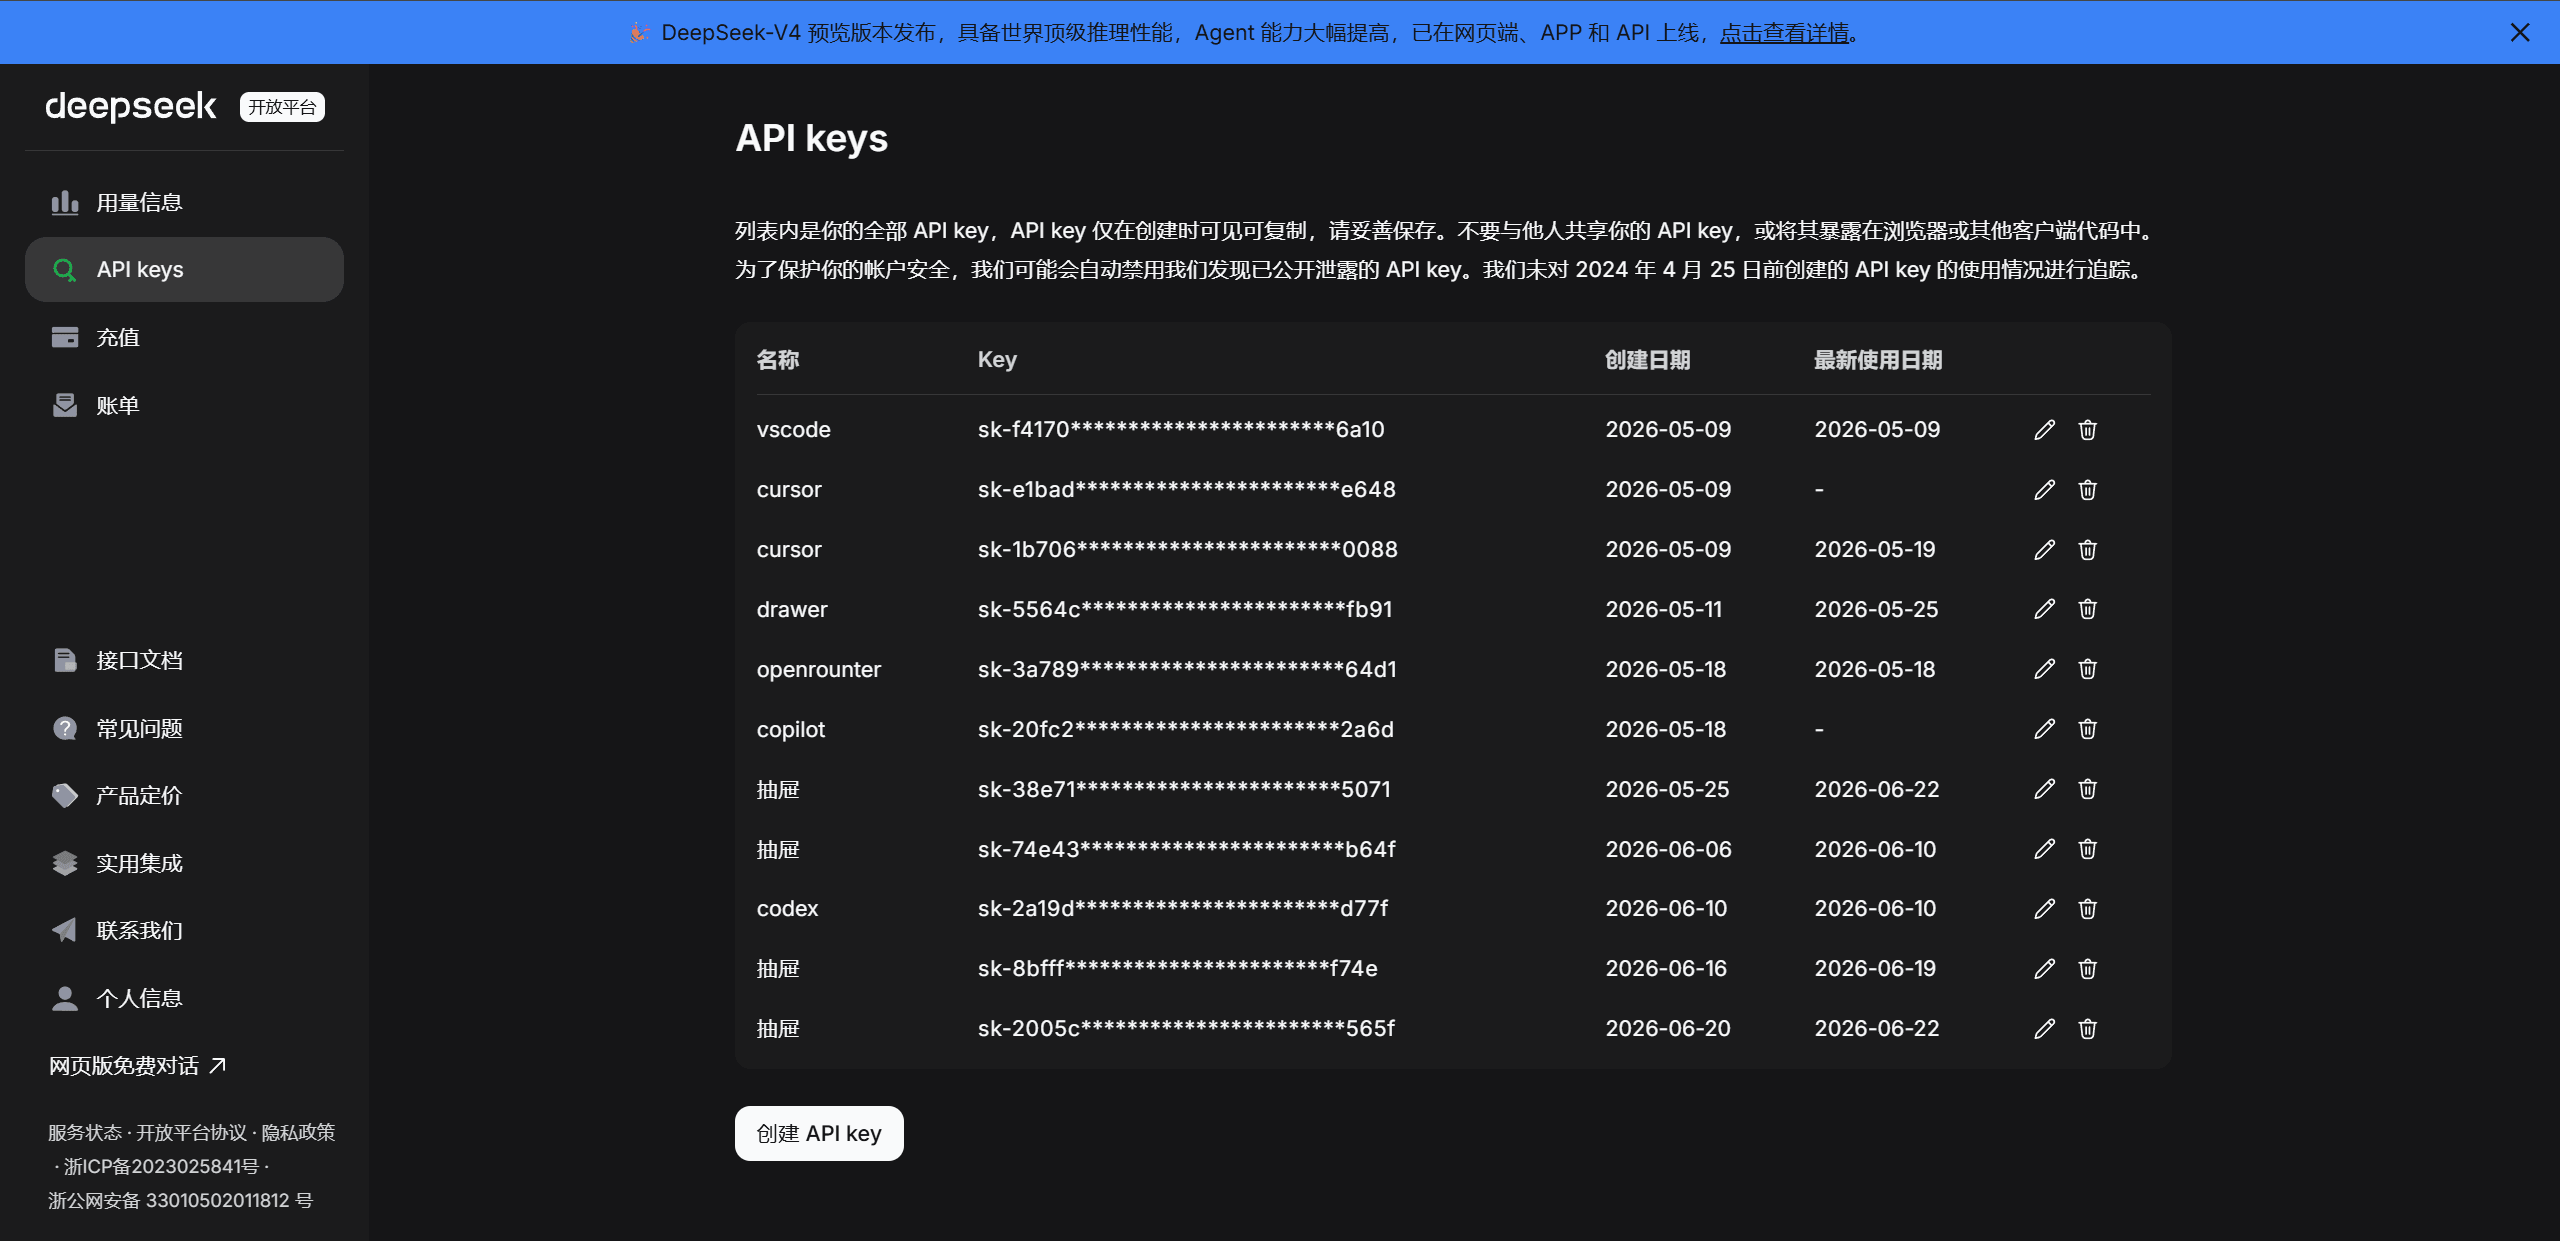Delete the vscode API key
Screen dimensions: 2560x1241
pos(2087,430)
